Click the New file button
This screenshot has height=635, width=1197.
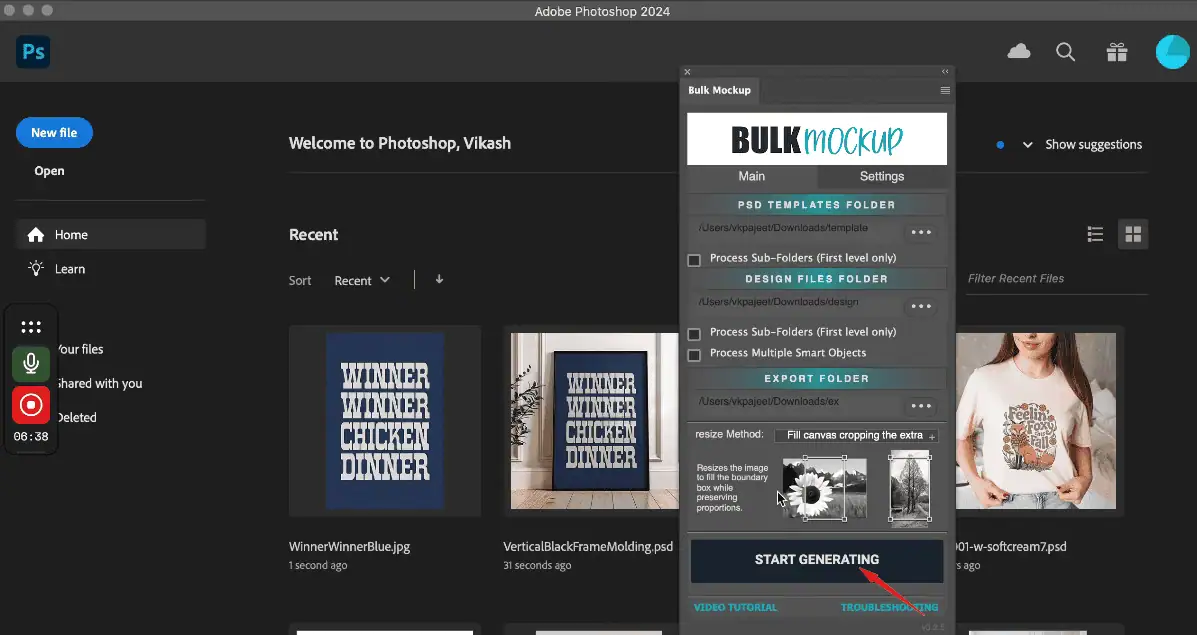(x=54, y=133)
